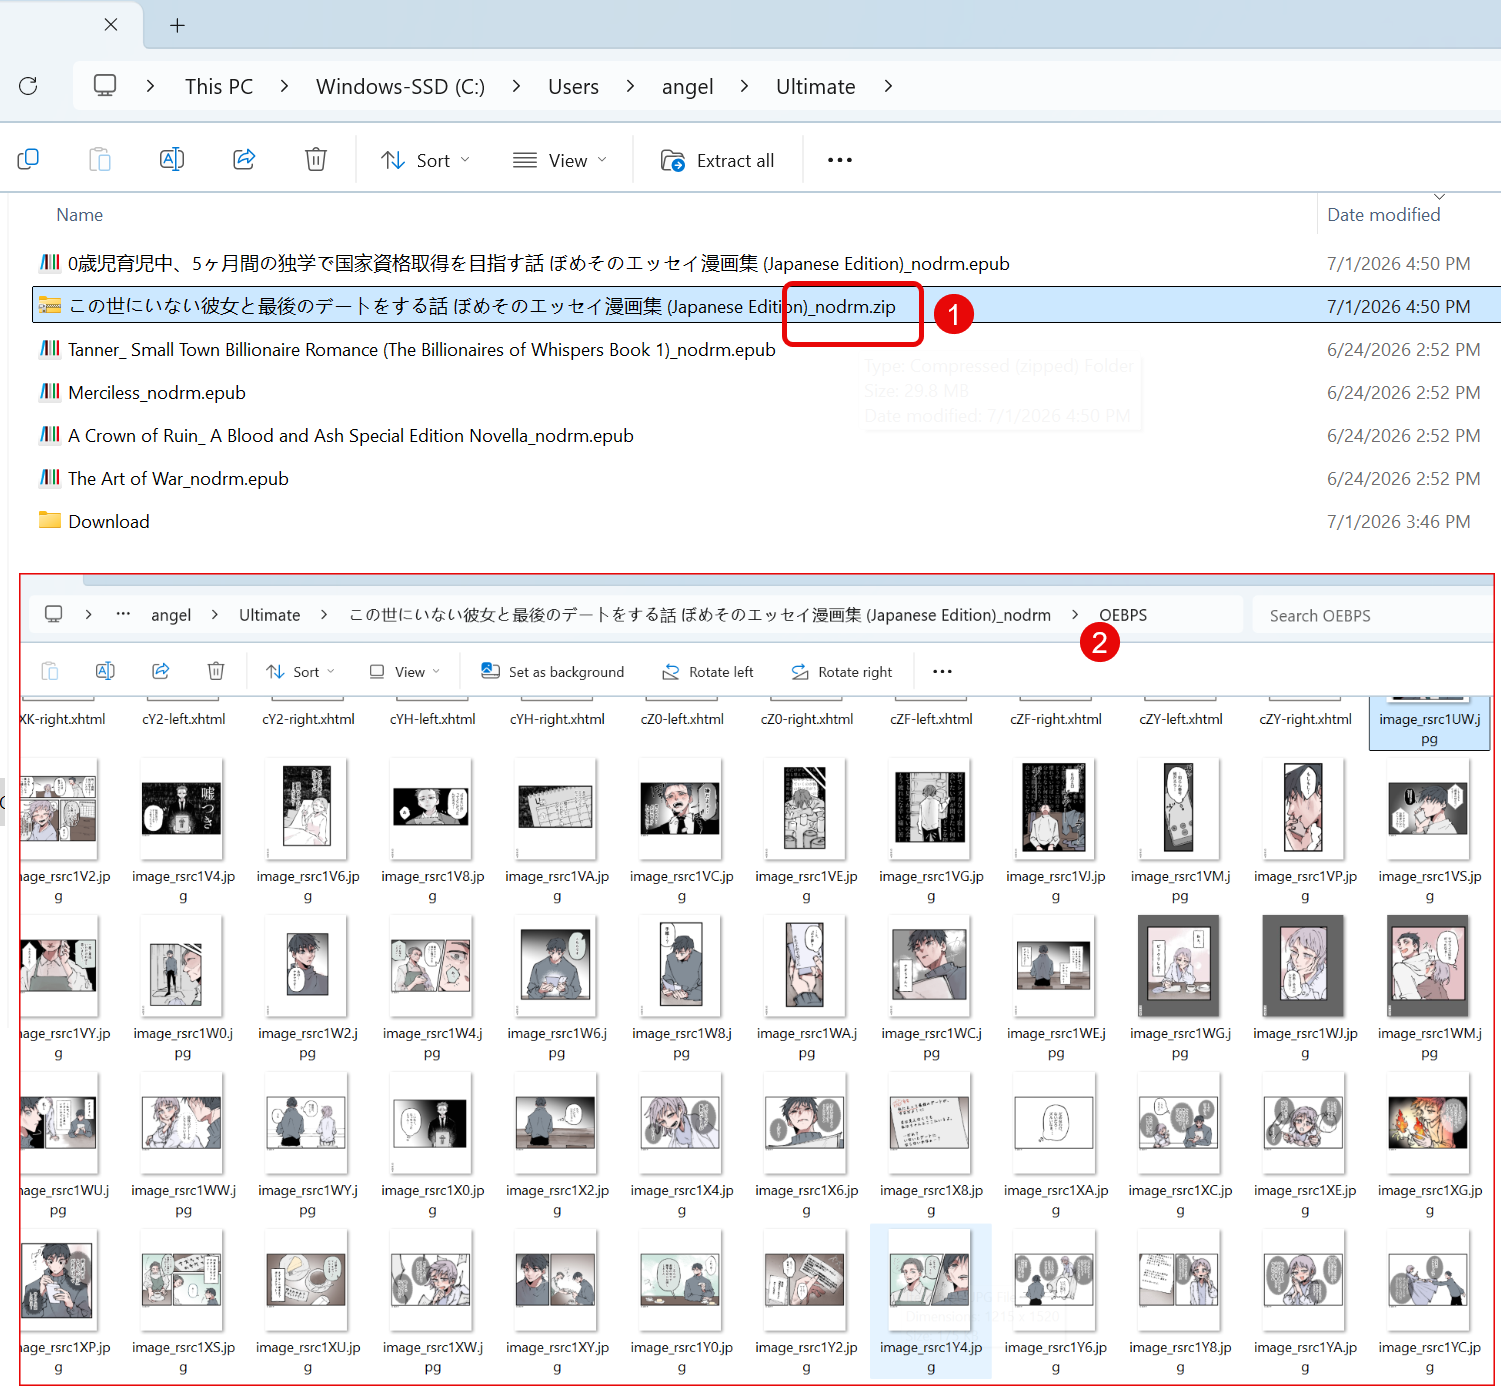Open more options in OEBPS toolbar
Screen dimensions: 1501x1387
pyautogui.click(x=942, y=671)
